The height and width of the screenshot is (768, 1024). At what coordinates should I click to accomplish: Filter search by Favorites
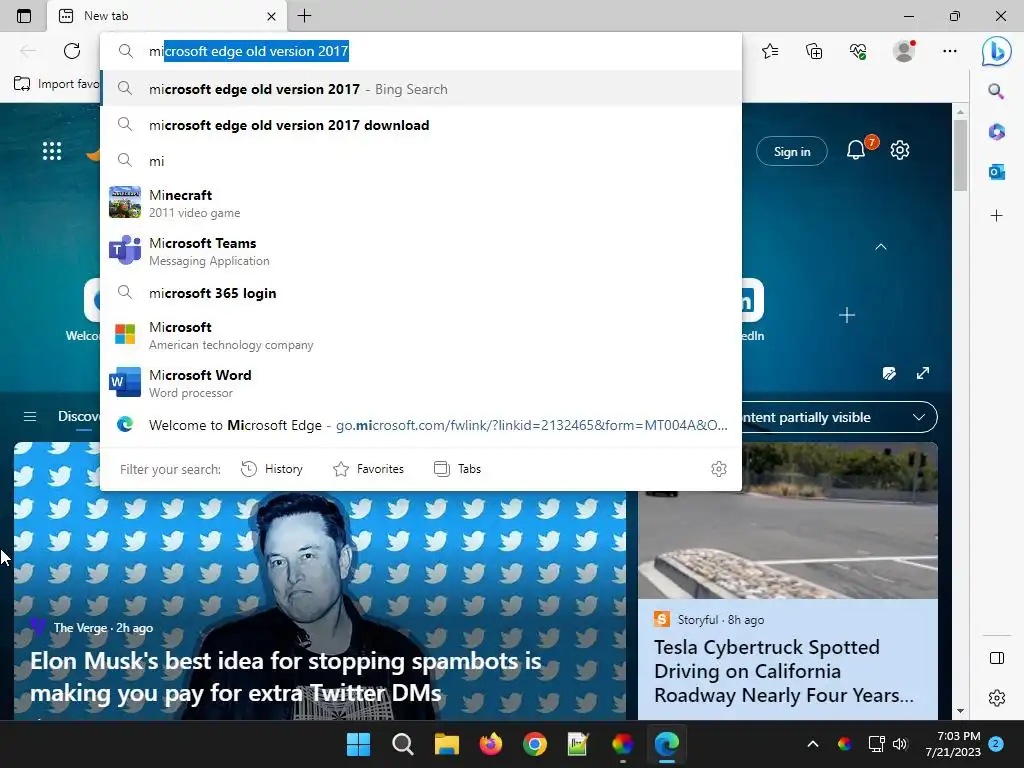[x=368, y=469]
